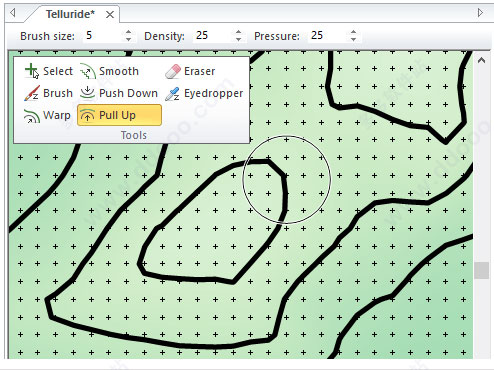Click the left tab scroll arrow
The width and height of the screenshot is (494, 370).
pos(13,13)
